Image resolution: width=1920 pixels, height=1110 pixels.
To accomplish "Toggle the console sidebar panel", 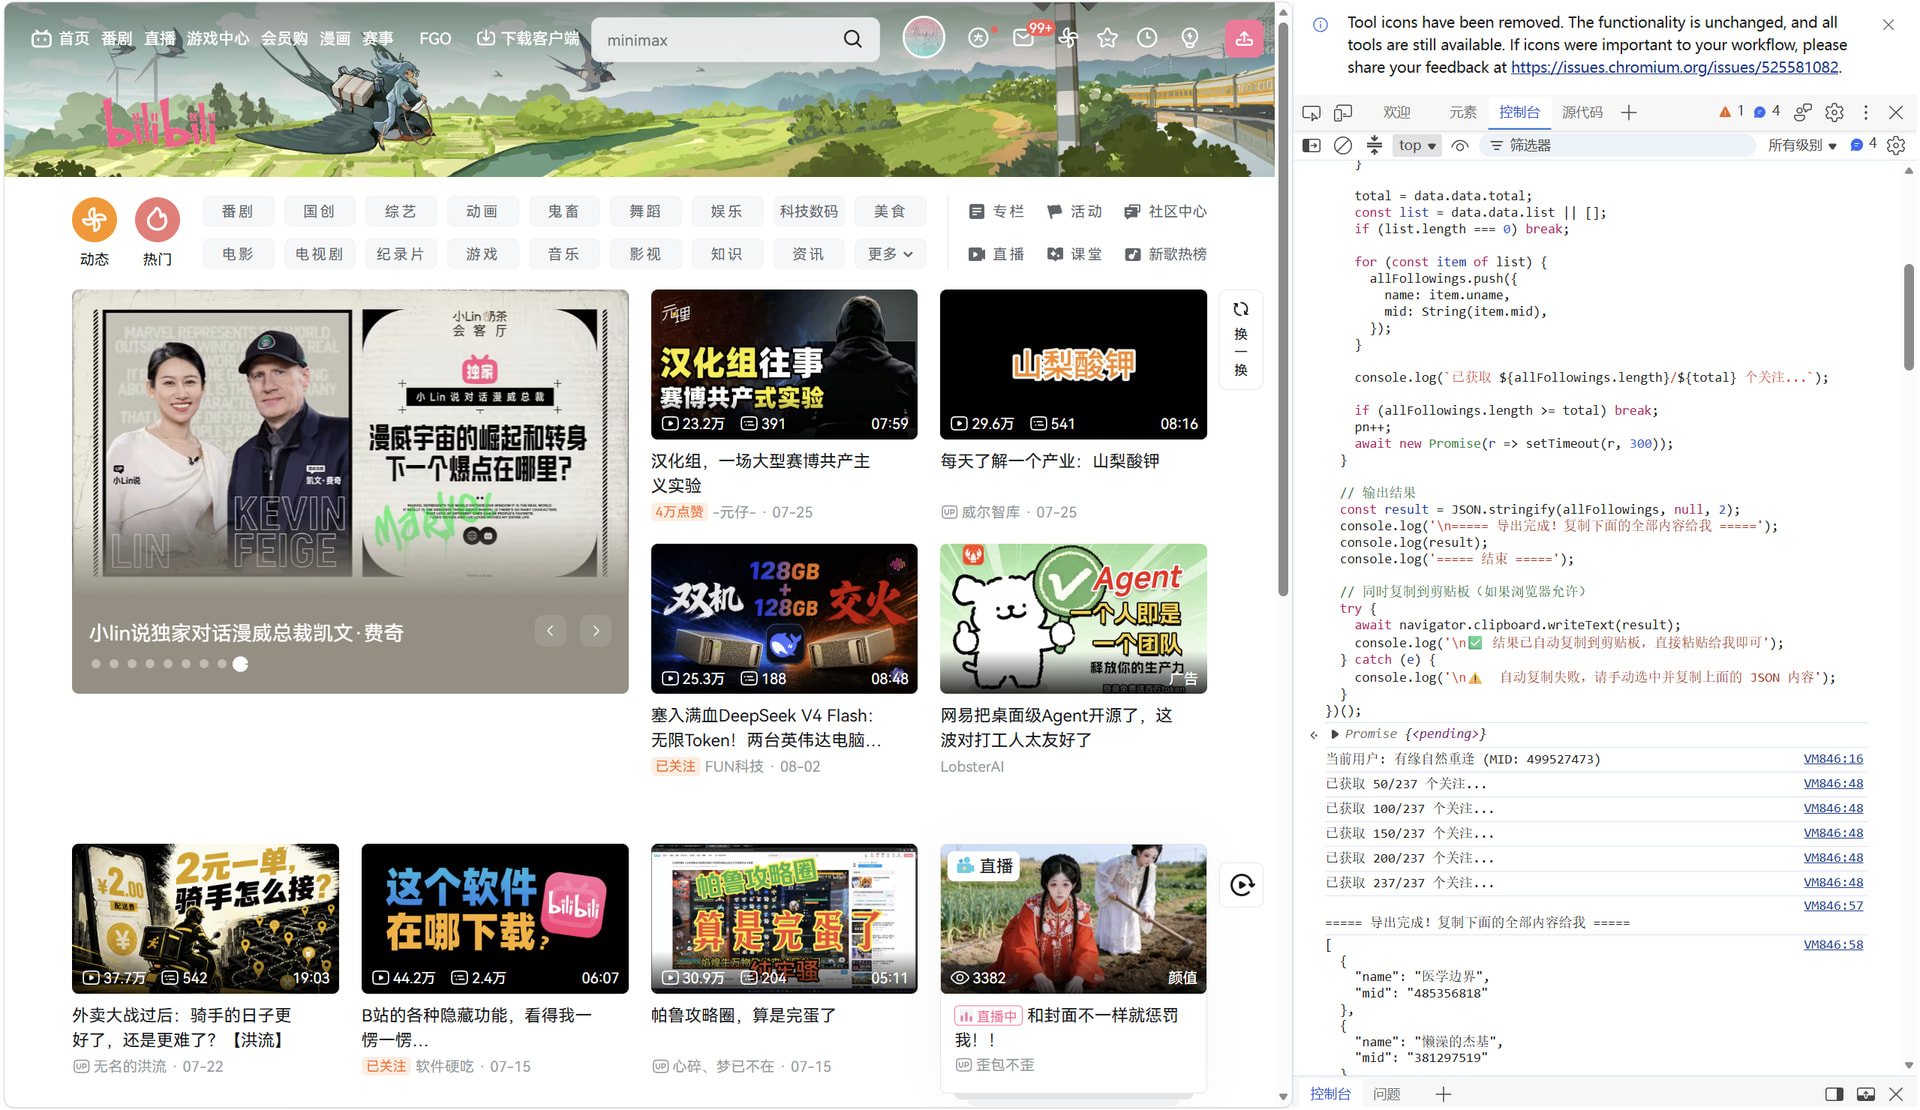I will (1312, 146).
